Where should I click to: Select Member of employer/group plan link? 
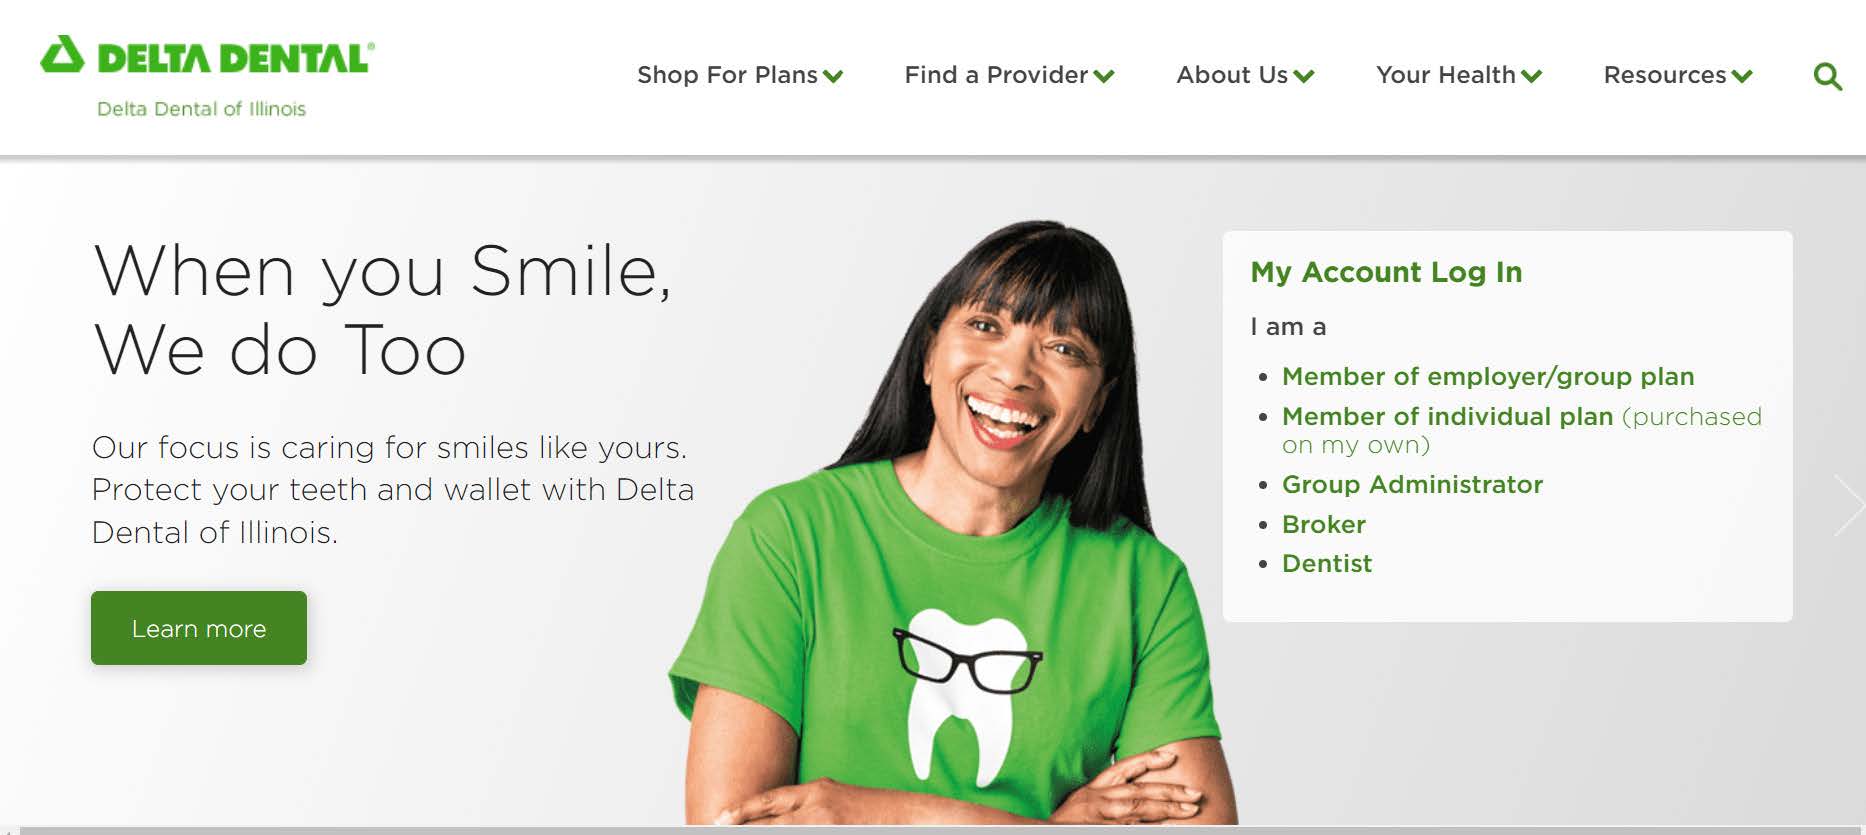click(1488, 377)
